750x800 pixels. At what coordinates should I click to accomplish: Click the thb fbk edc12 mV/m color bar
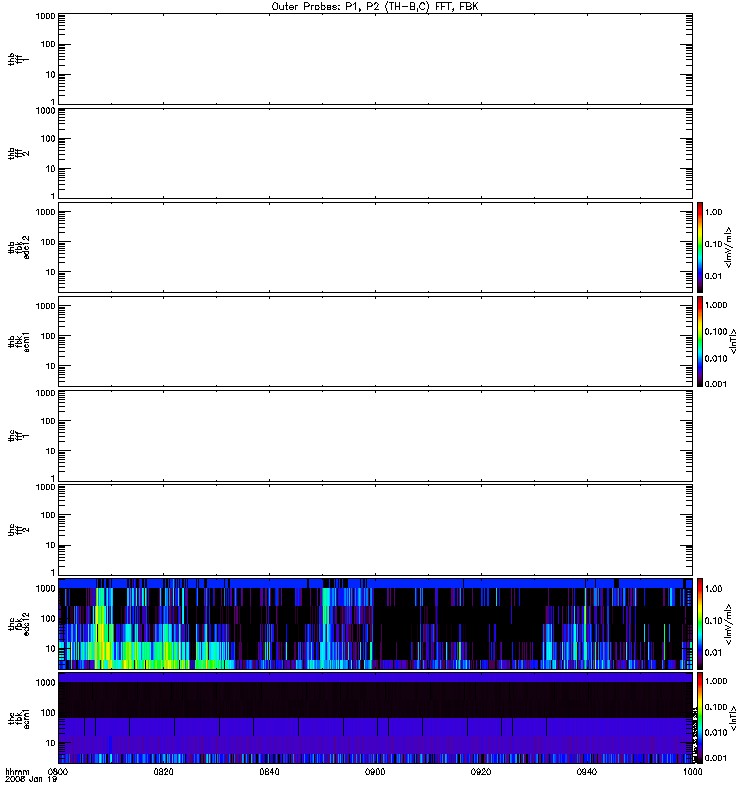700,247
